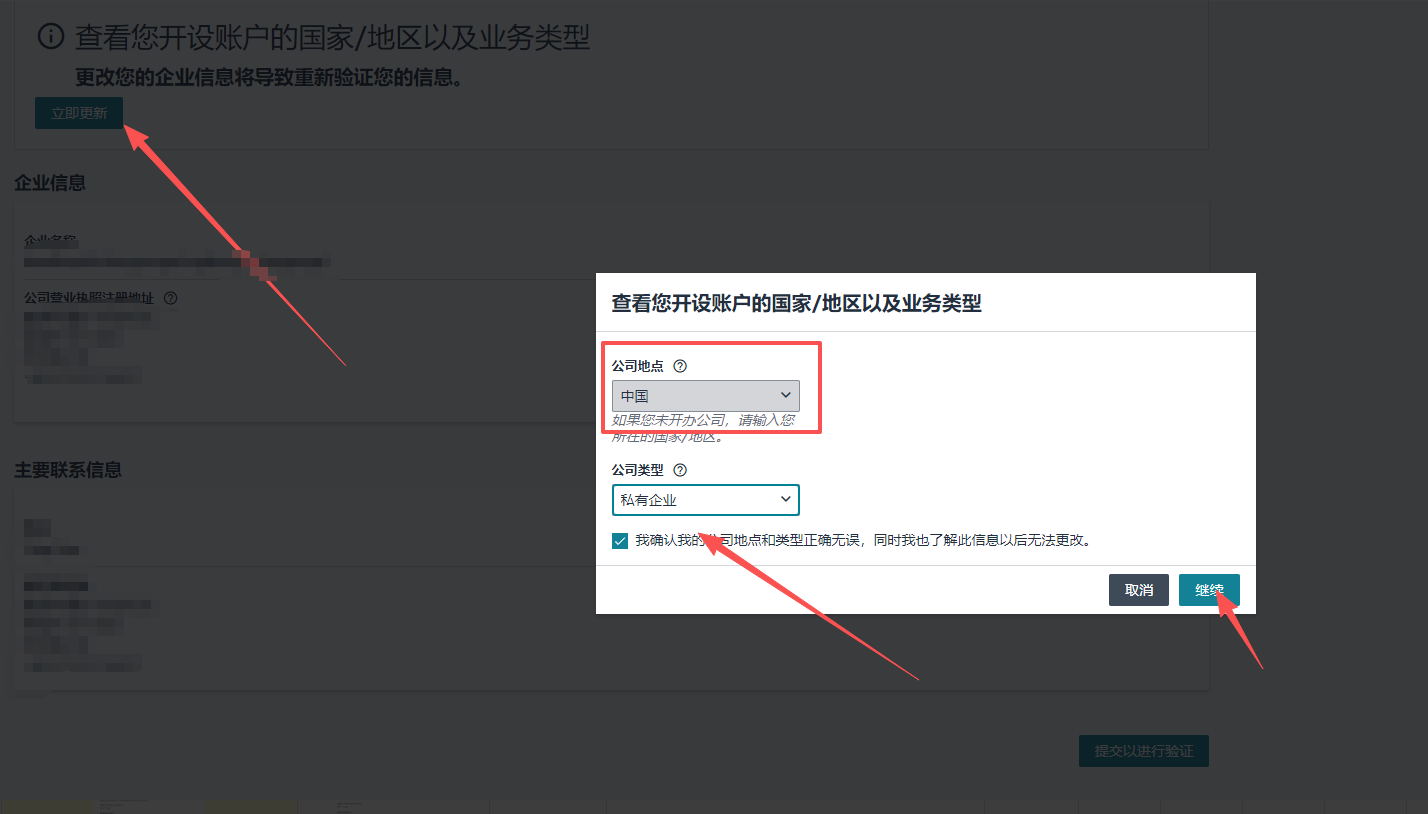Viewport: 1428px width, 814px height.
Task: Open the help tooltip beside 公司类型
Action: pyautogui.click(x=680, y=470)
